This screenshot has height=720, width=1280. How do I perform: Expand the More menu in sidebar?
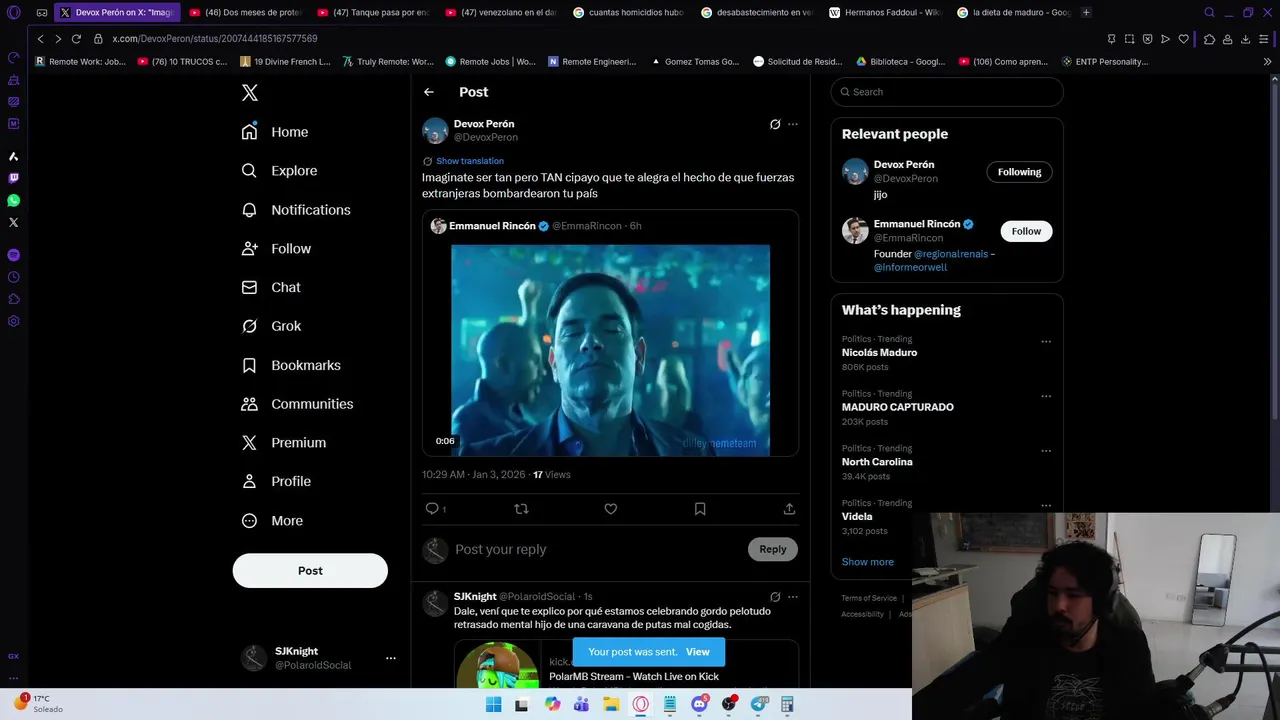click(x=272, y=521)
